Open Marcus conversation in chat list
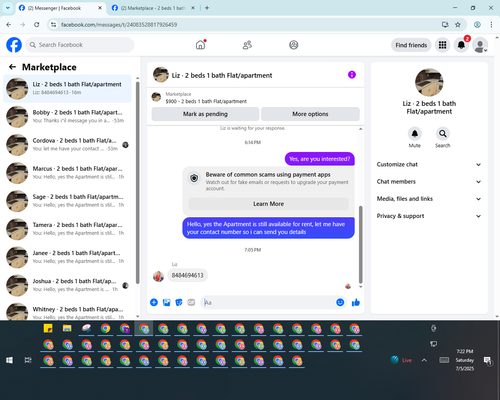The height and width of the screenshot is (400, 500). pyautogui.click(x=68, y=173)
